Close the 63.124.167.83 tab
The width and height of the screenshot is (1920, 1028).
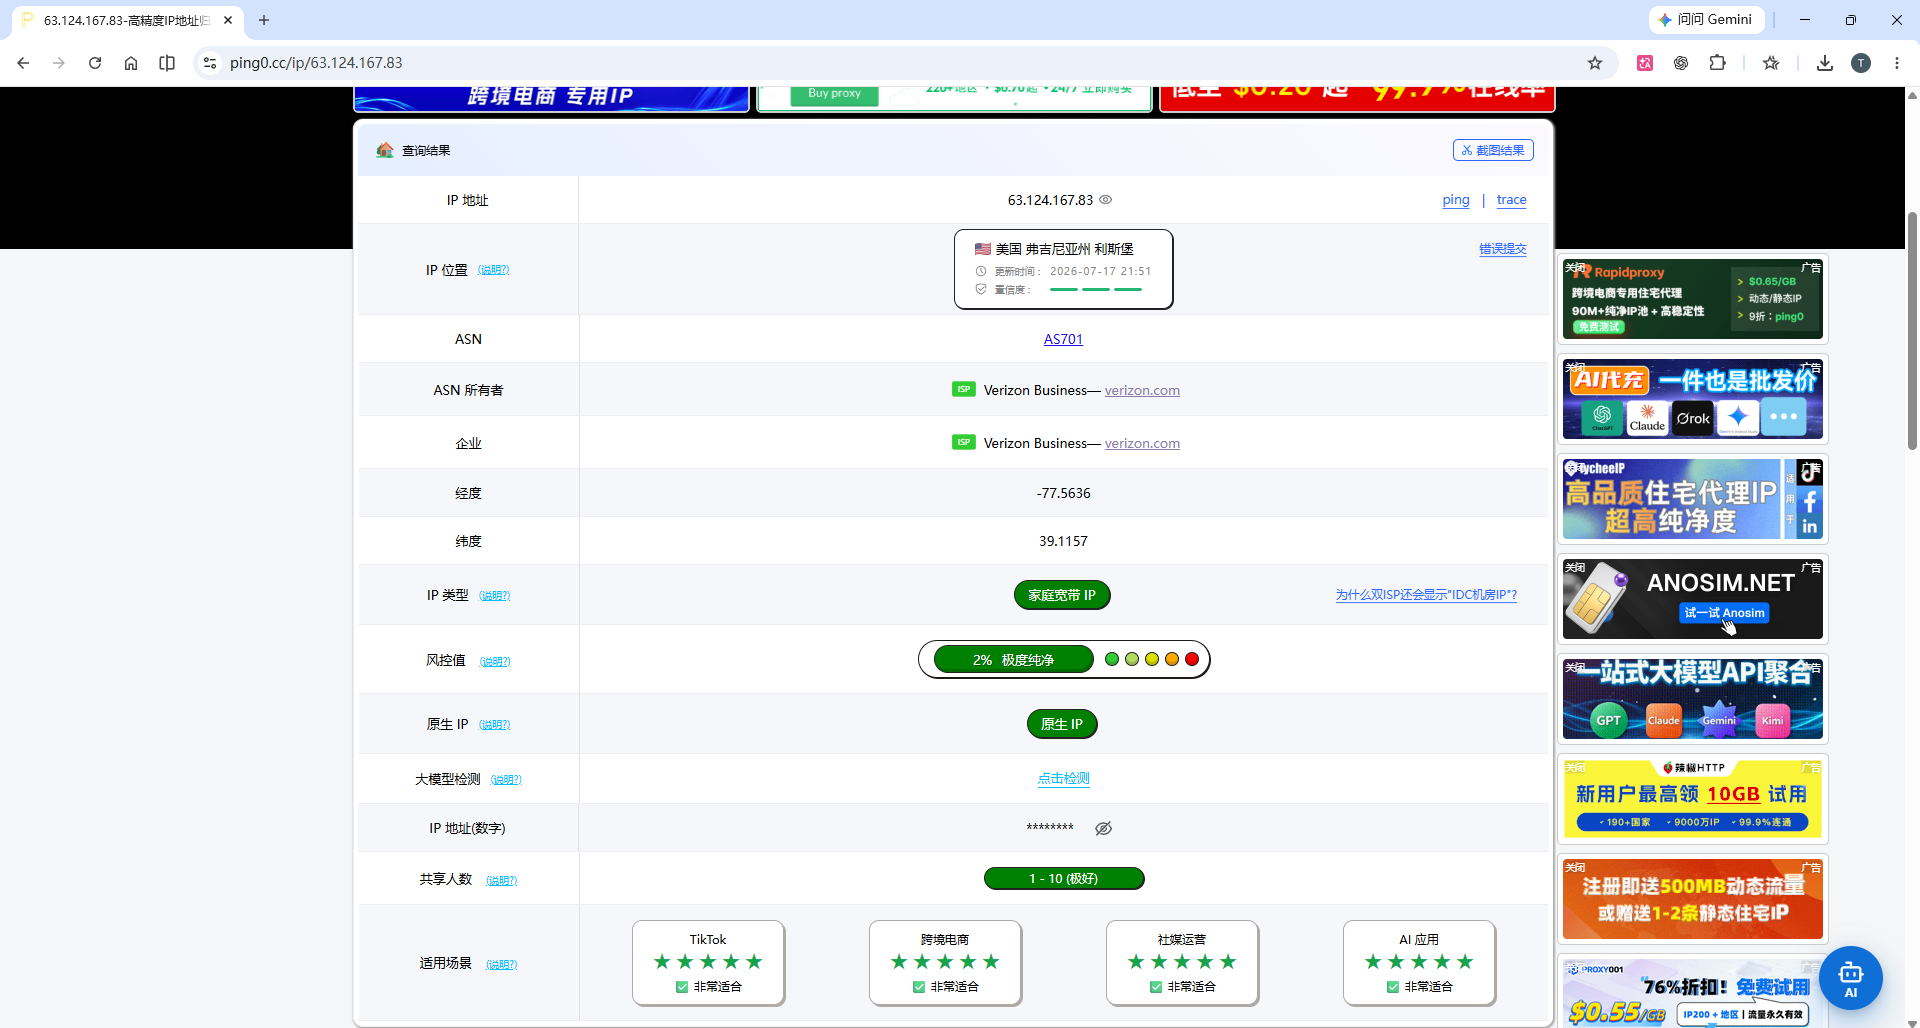pyautogui.click(x=228, y=20)
